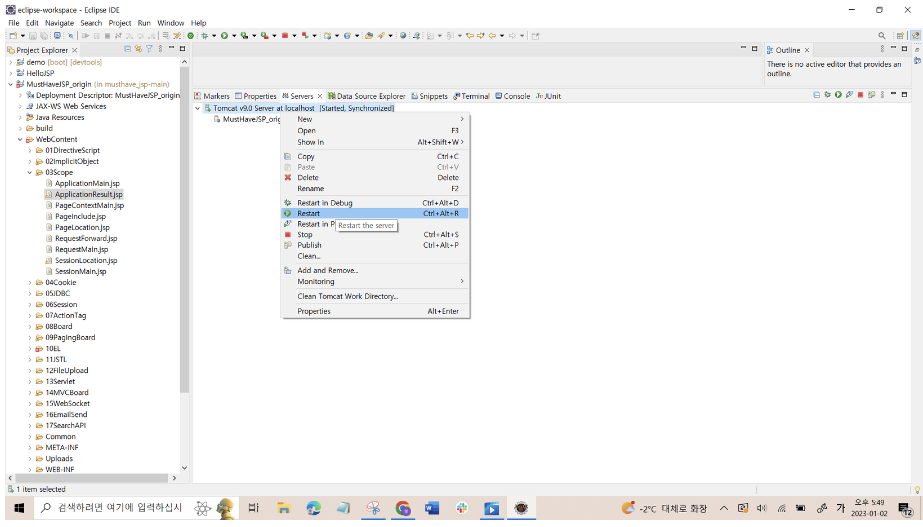Open the Search magnifier at toolbar right
Viewport: 923px width, 527px height.
pos(882,36)
